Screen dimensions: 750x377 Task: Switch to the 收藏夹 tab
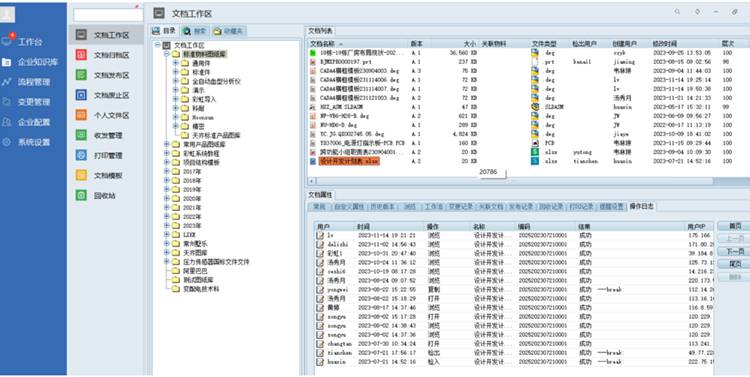(x=229, y=31)
